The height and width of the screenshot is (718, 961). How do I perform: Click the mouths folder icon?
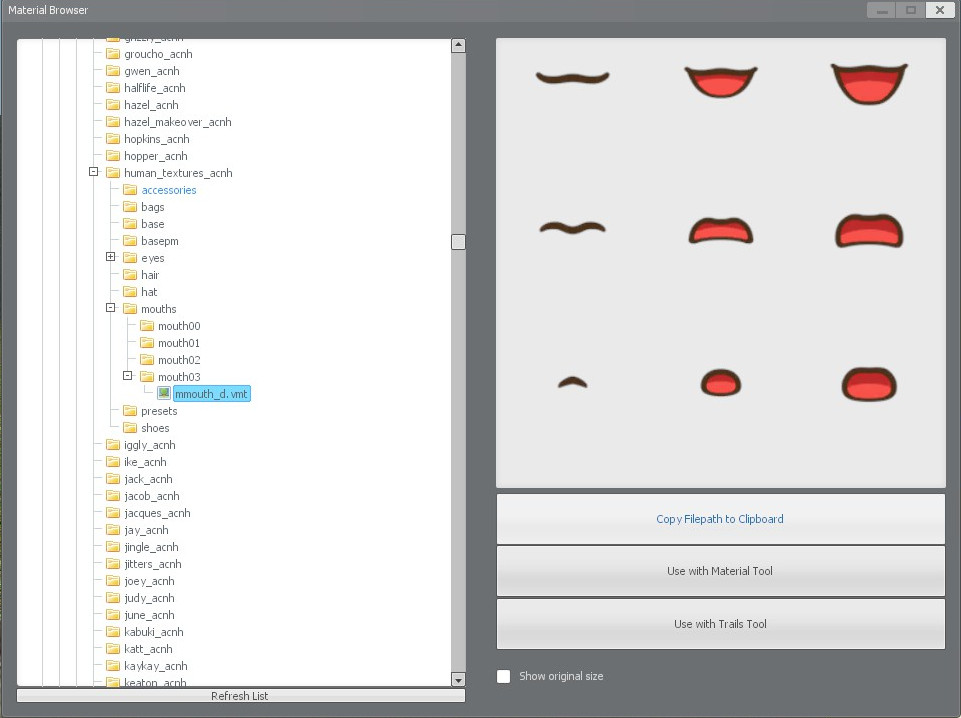click(130, 309)
